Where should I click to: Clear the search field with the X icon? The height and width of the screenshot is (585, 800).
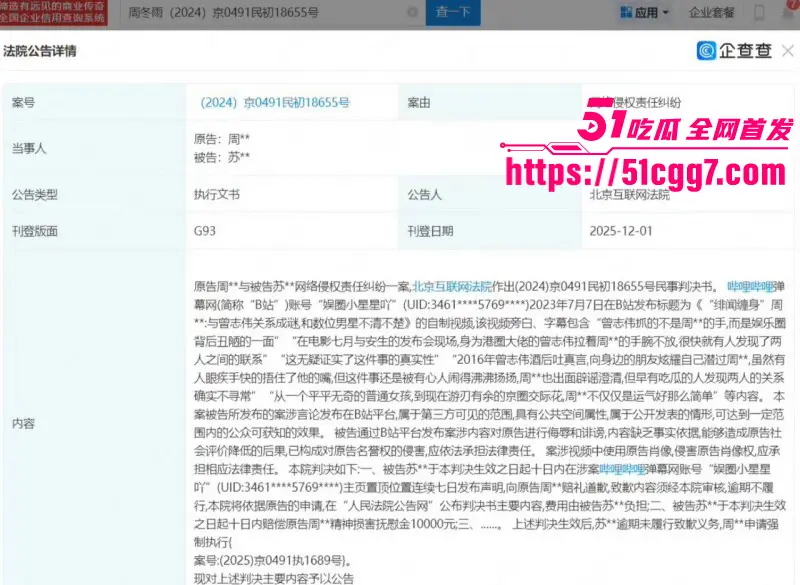tap(412, 12)
